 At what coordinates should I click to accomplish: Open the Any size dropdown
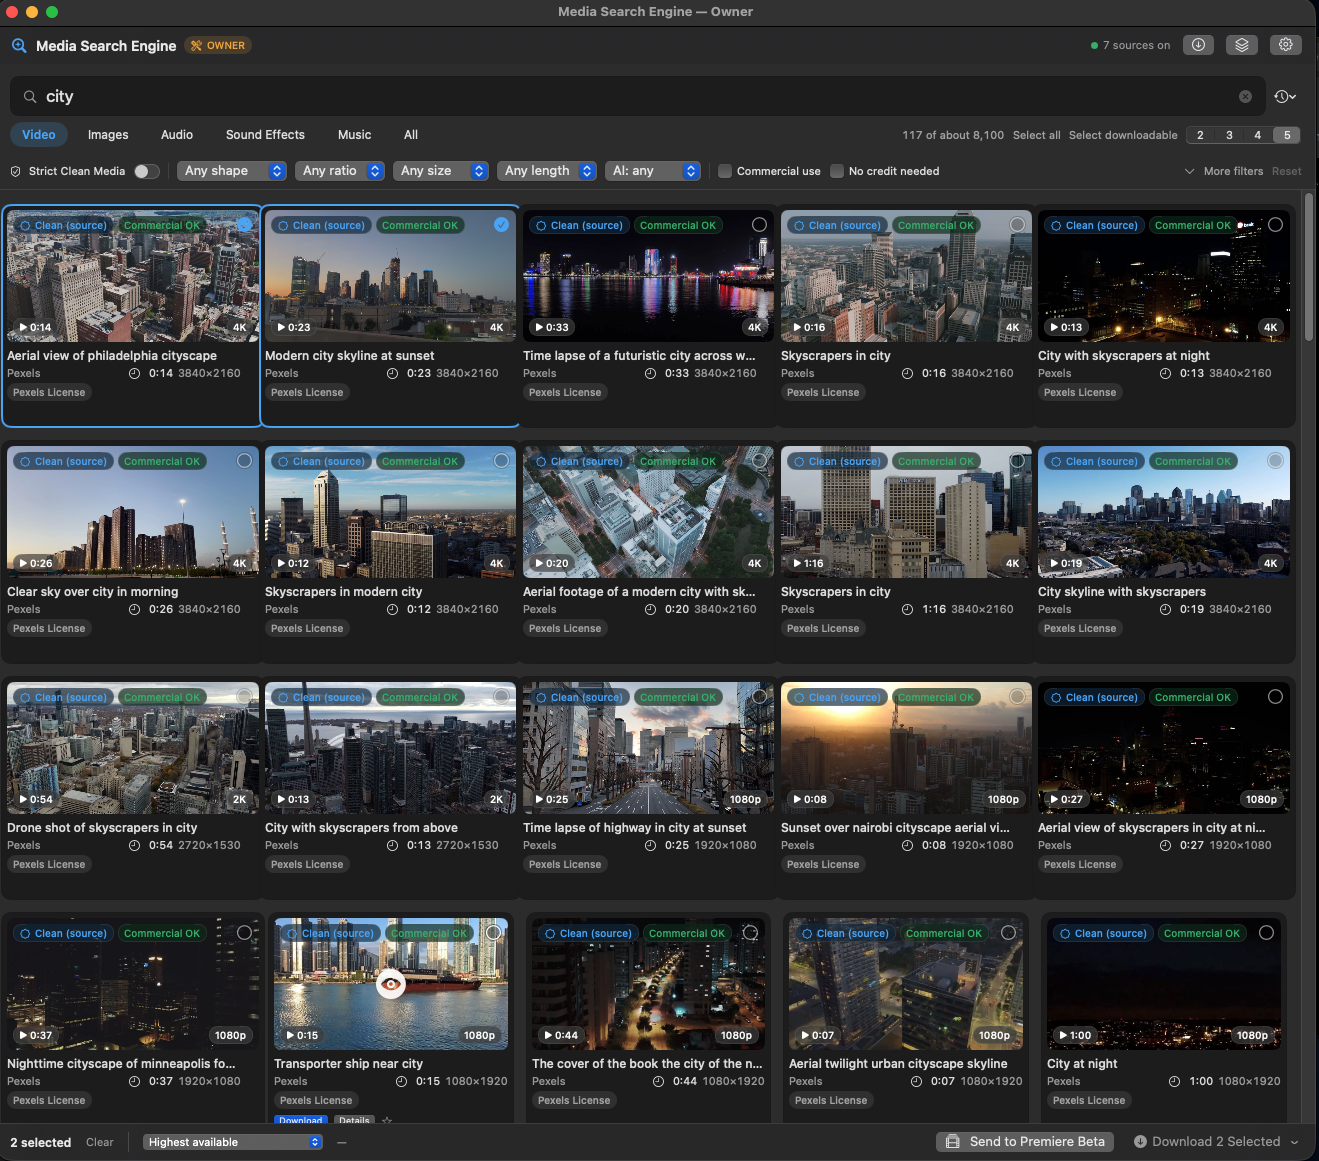[441, 171]
